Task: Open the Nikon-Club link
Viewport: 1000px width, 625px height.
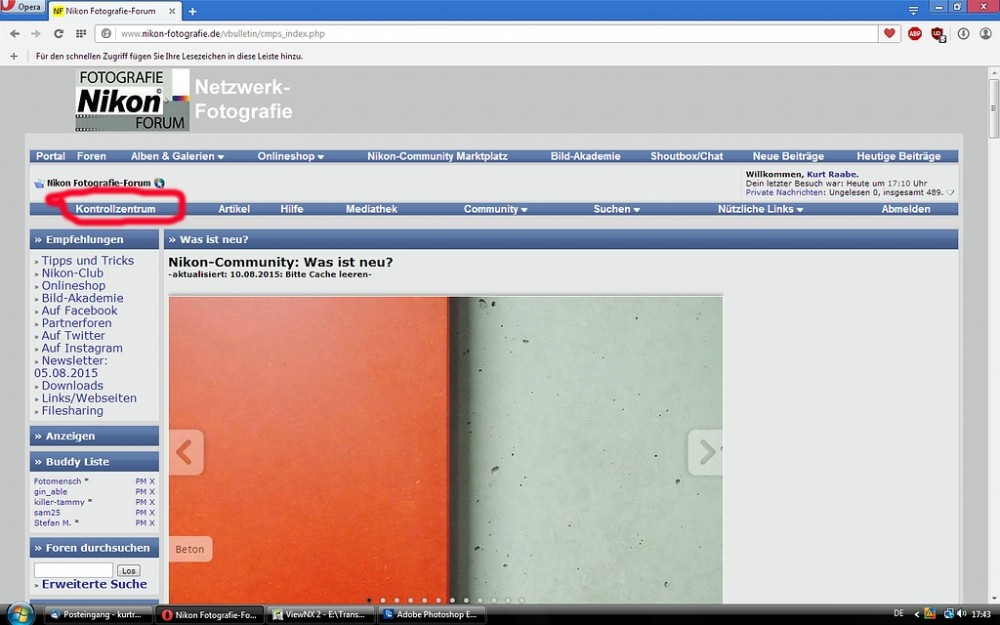Action: 72,273
